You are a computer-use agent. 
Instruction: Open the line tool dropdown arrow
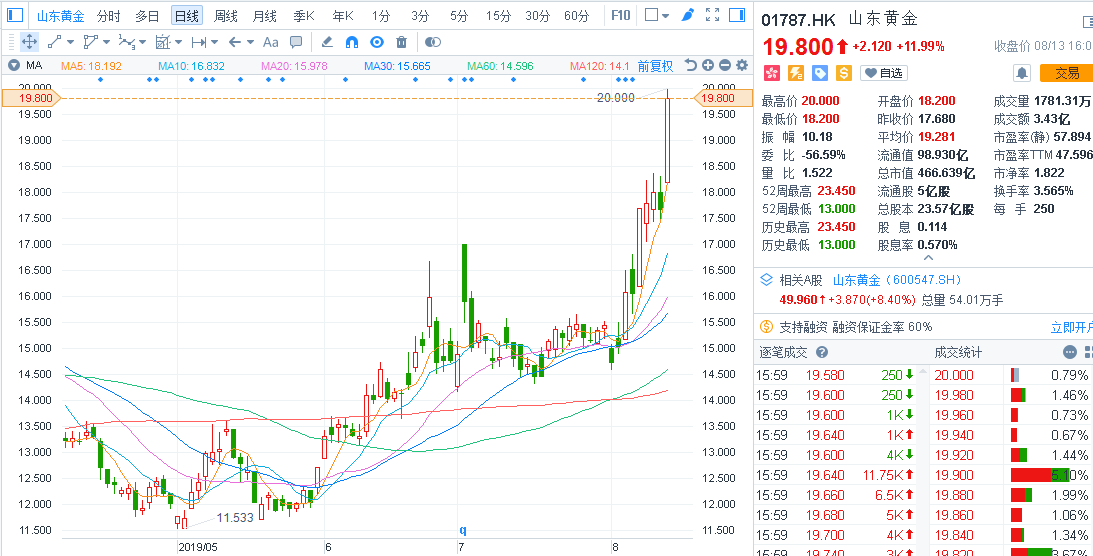click(70, 43)
